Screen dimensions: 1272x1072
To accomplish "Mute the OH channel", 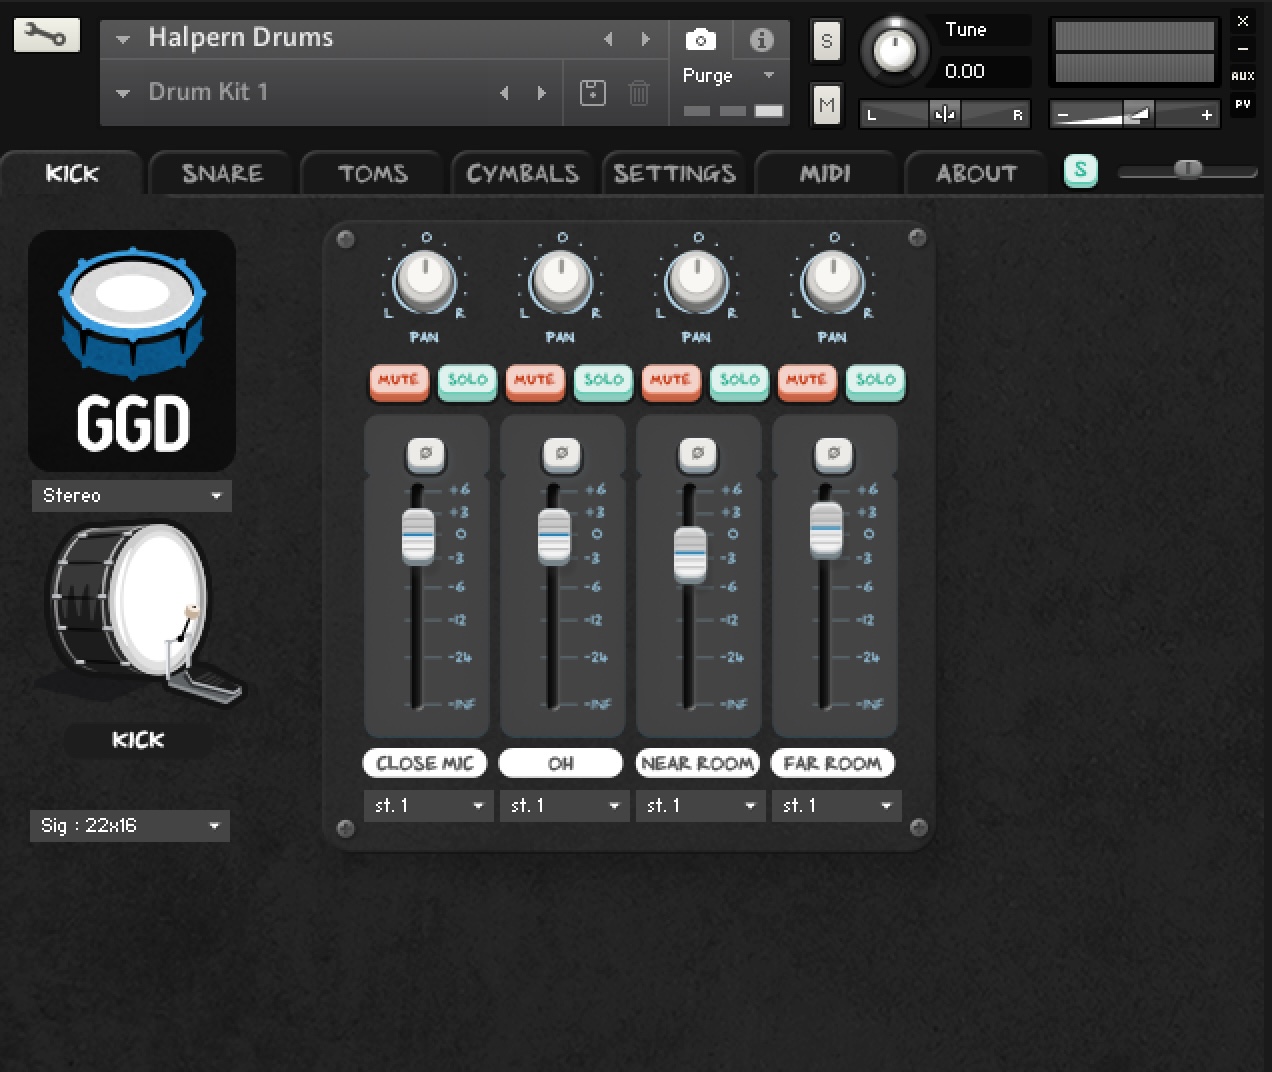I will pyautogui.click(x=534, y=381).
